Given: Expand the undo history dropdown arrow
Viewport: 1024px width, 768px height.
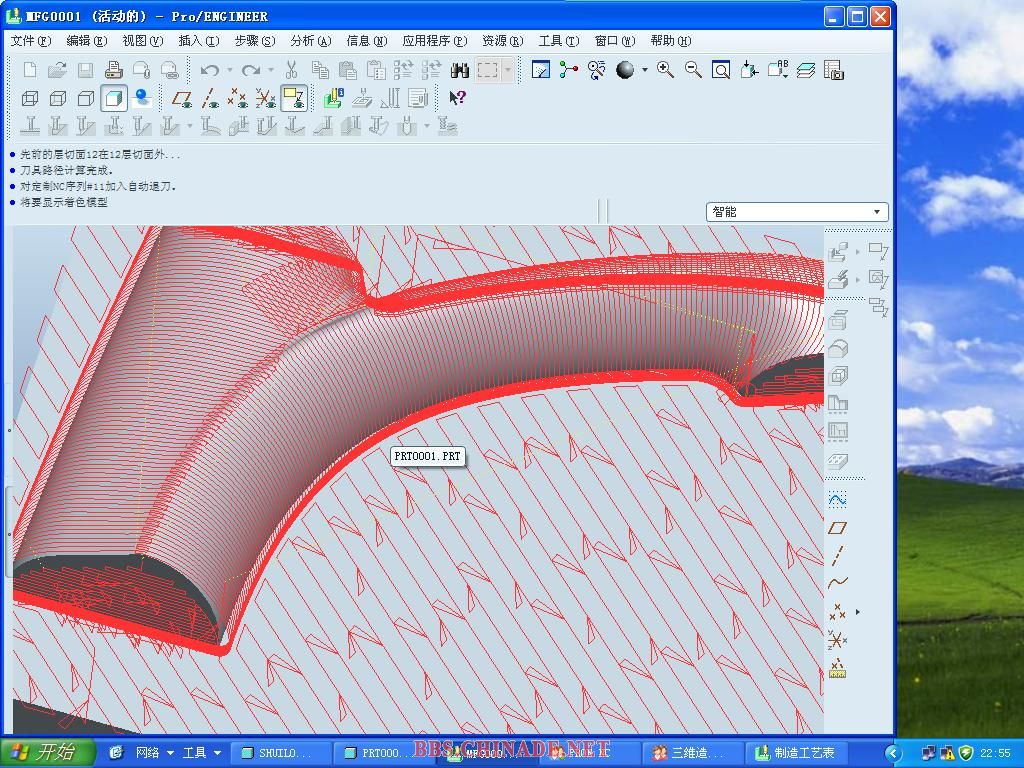Looking at the screenshot, I should click(x=229, y=70).
